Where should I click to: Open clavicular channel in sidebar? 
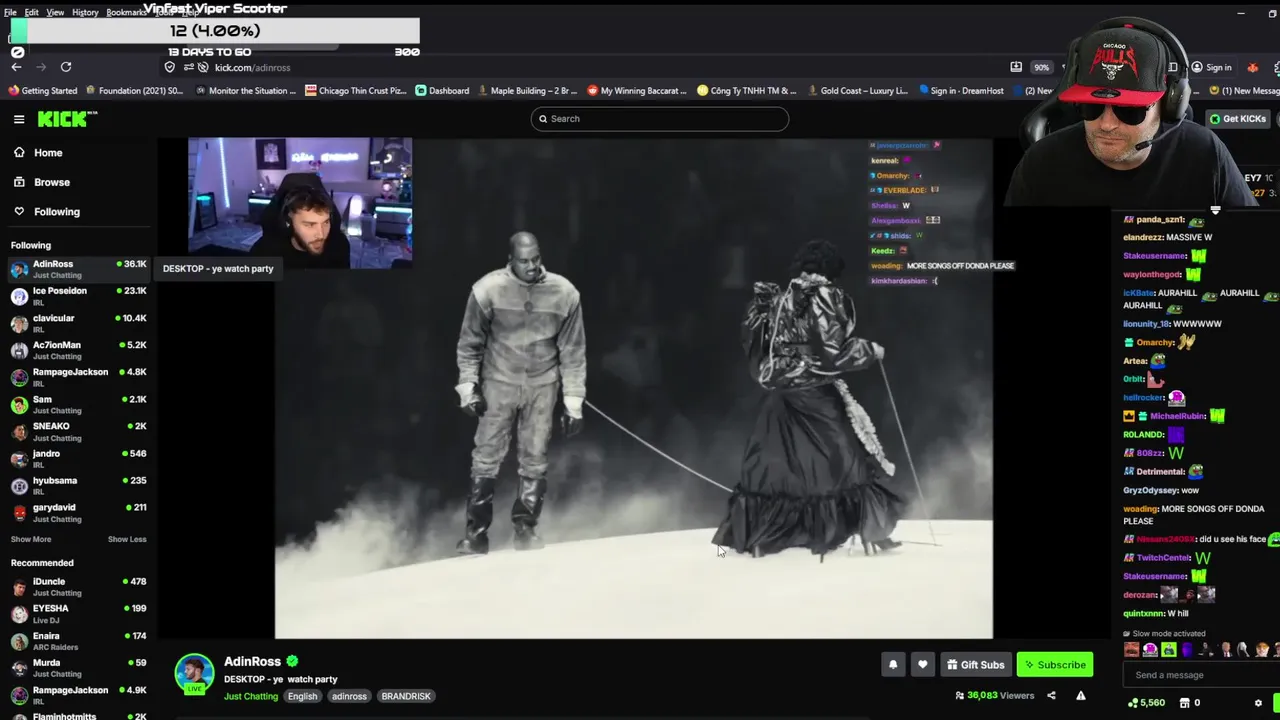[x=78, y=323]
